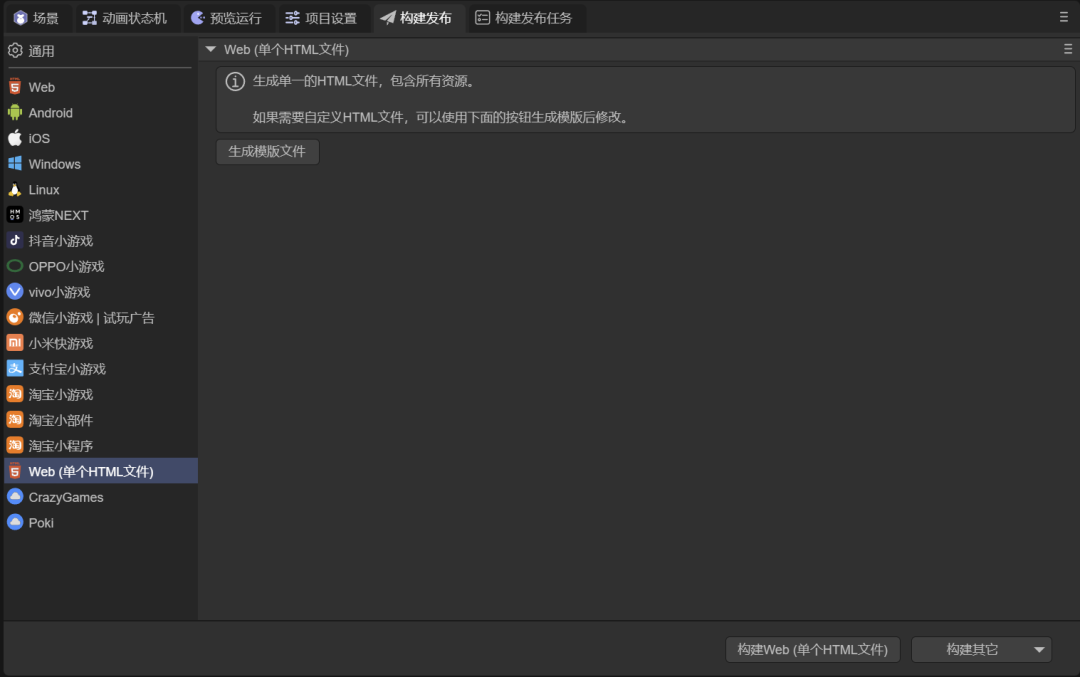Select the Linux platform label
This screenshot has height=677, width=1080.
[x=44, y=189]
